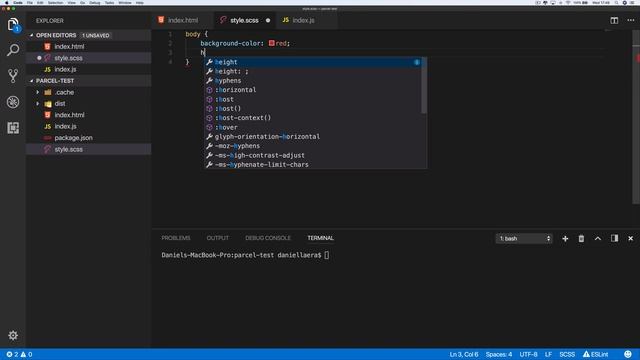Click into the terminal prompt line
The height and width of the screenshot is (360, 640).
coord(245,255)
